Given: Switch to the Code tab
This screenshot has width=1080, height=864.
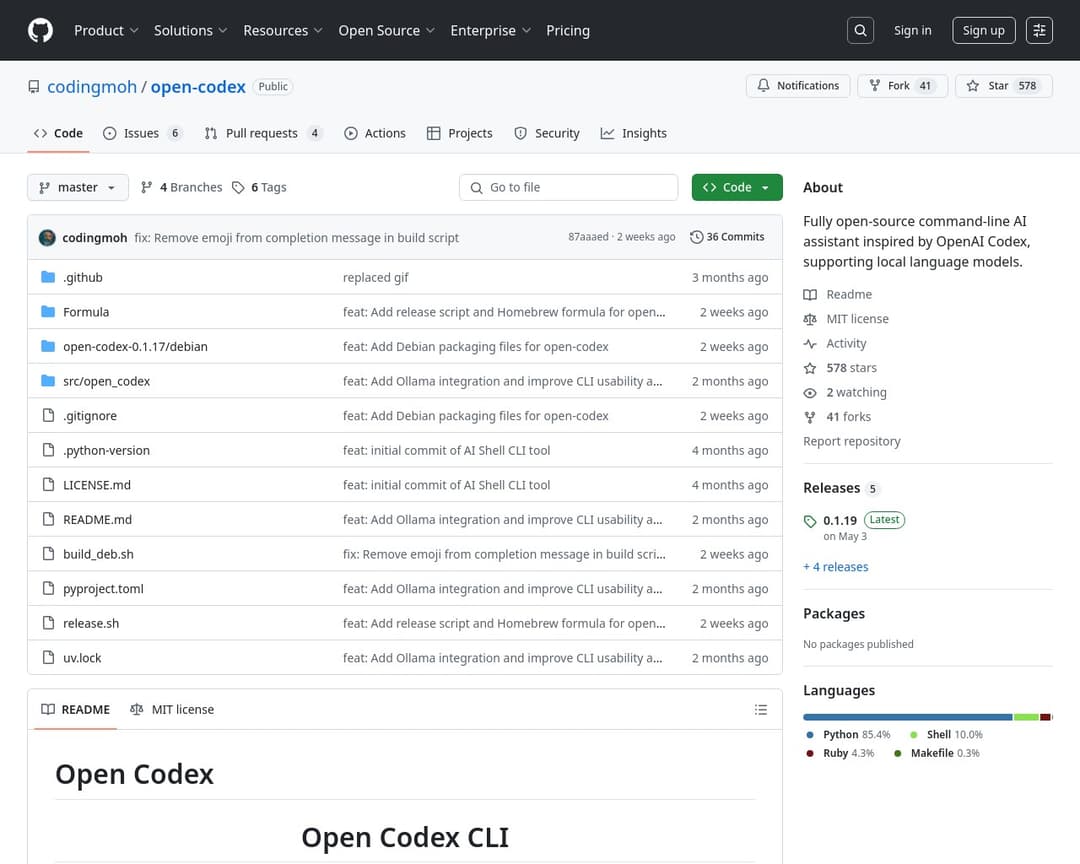Looking at the screenshot, I should point(59,133).
